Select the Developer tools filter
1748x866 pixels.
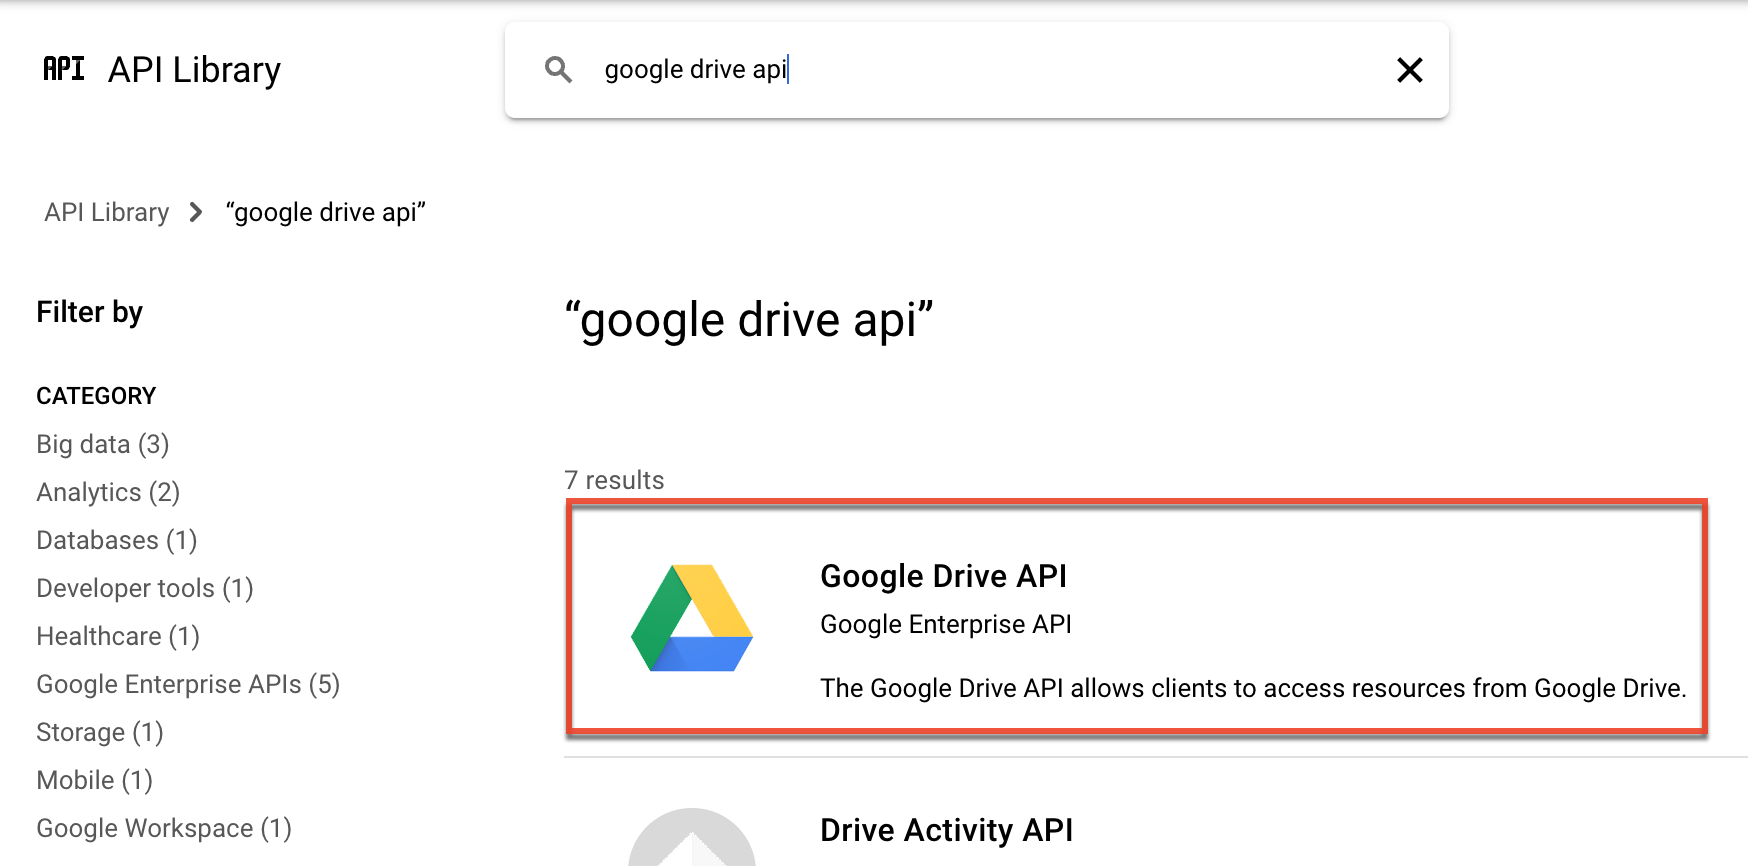[x=144, y=588]
